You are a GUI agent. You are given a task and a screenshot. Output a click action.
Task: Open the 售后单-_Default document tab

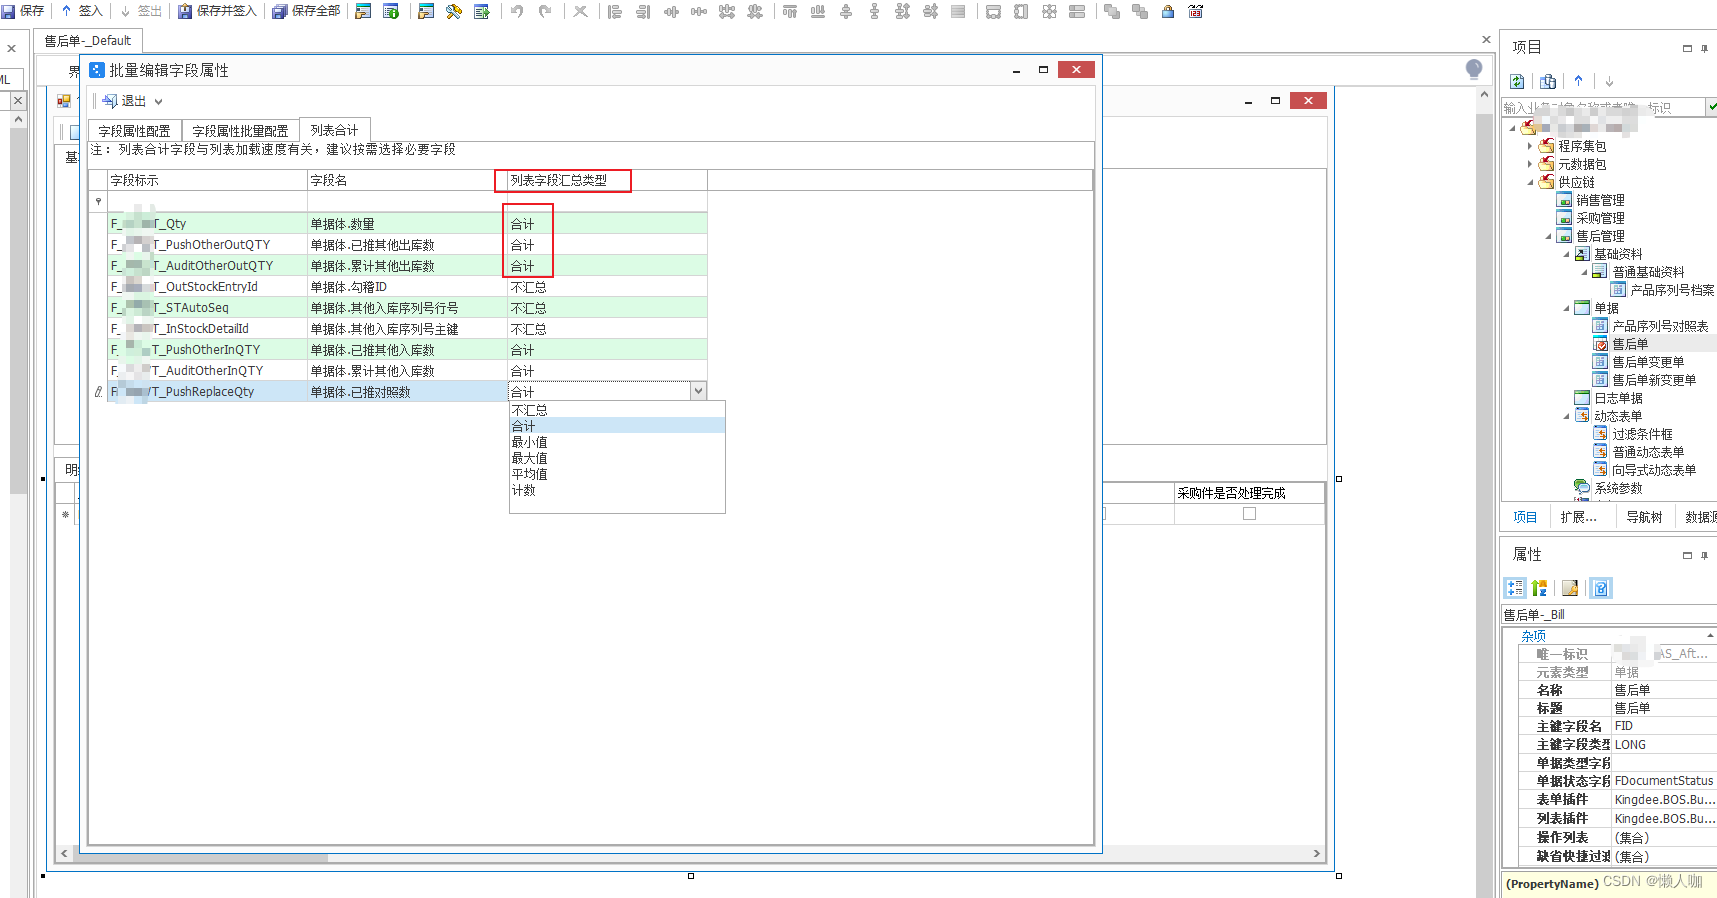tap(88, 41)
